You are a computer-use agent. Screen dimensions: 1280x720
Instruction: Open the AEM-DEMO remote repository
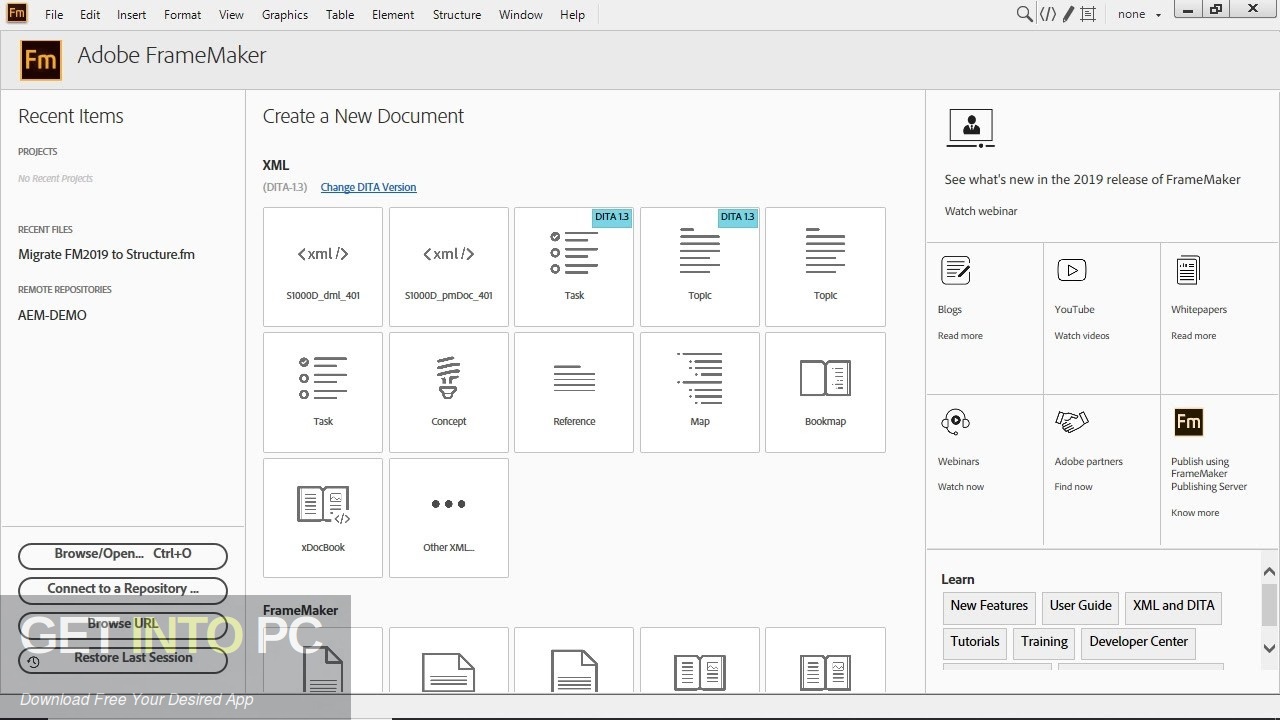coord(52,315)
